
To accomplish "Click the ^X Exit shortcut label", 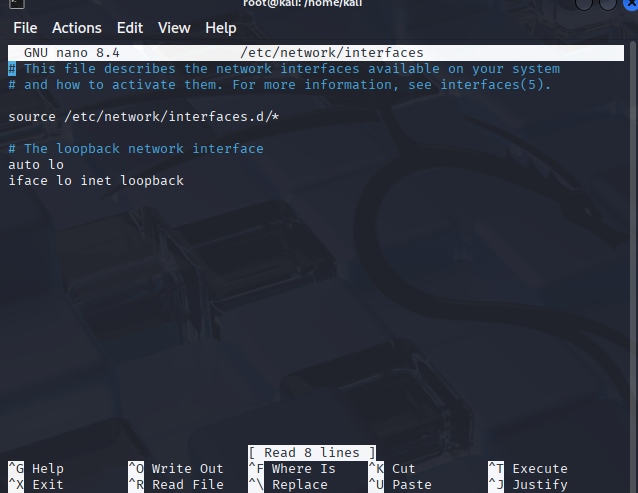I will point(36,484).
